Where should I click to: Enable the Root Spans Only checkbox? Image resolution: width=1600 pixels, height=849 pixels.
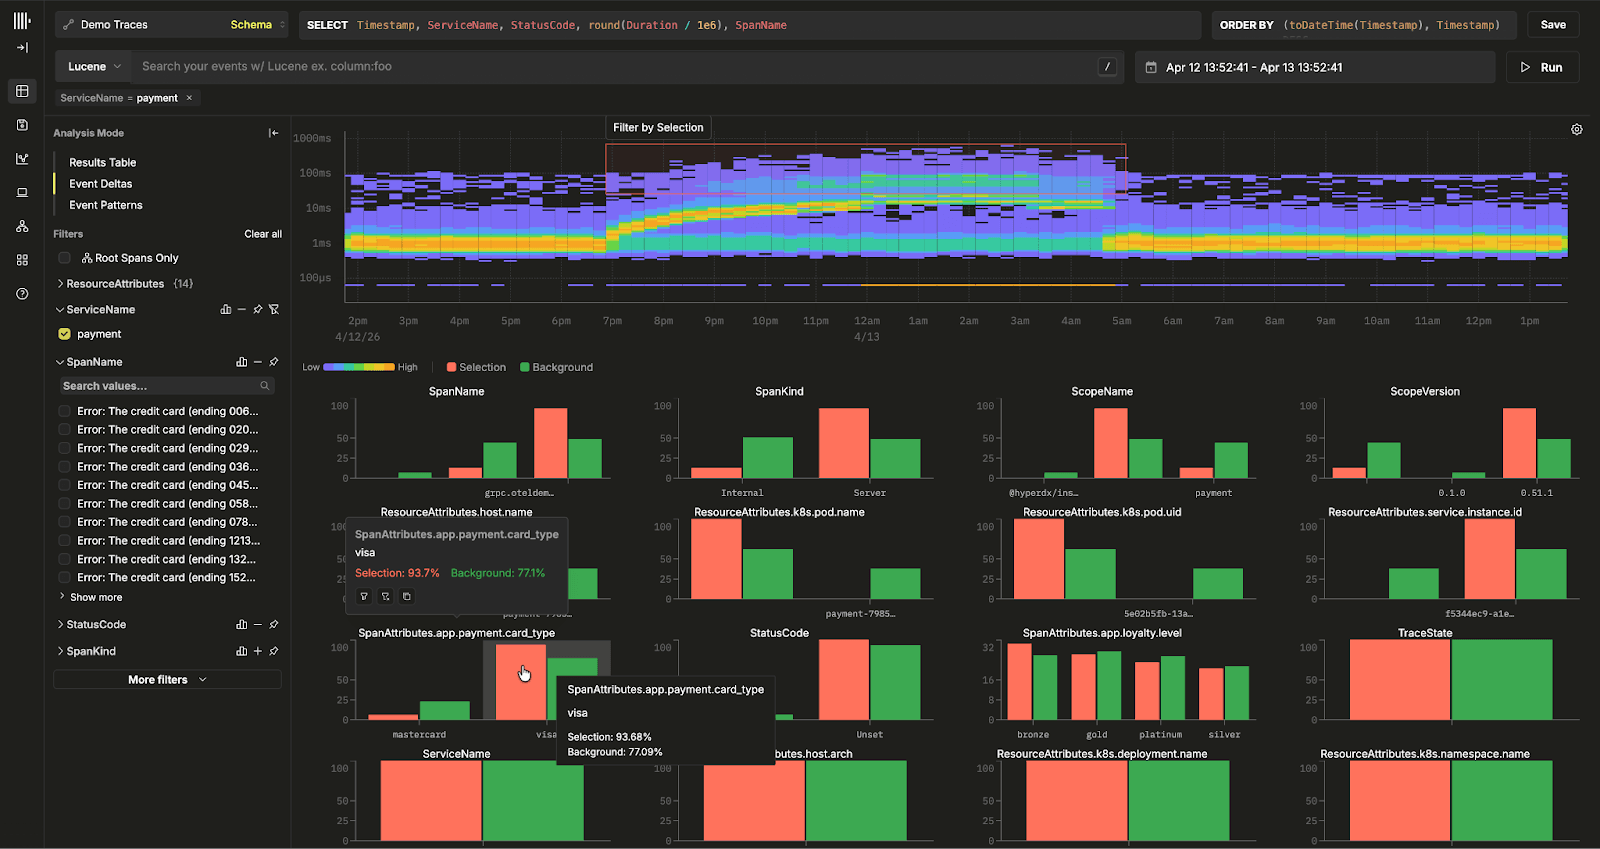point(65,258)
